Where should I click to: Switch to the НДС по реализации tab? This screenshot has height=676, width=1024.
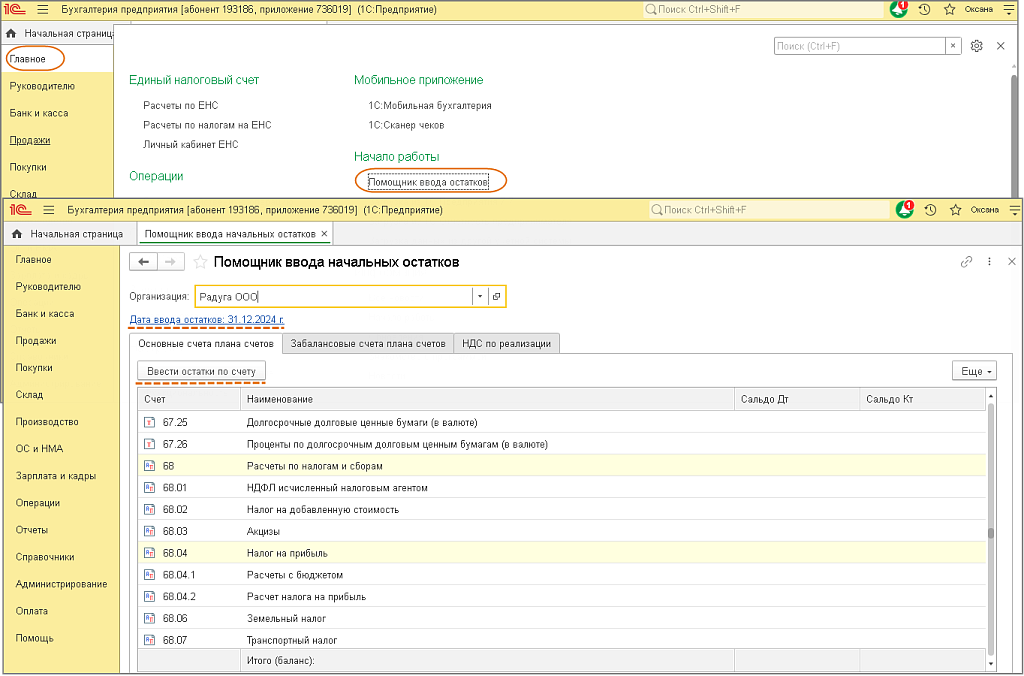[507, 344]
